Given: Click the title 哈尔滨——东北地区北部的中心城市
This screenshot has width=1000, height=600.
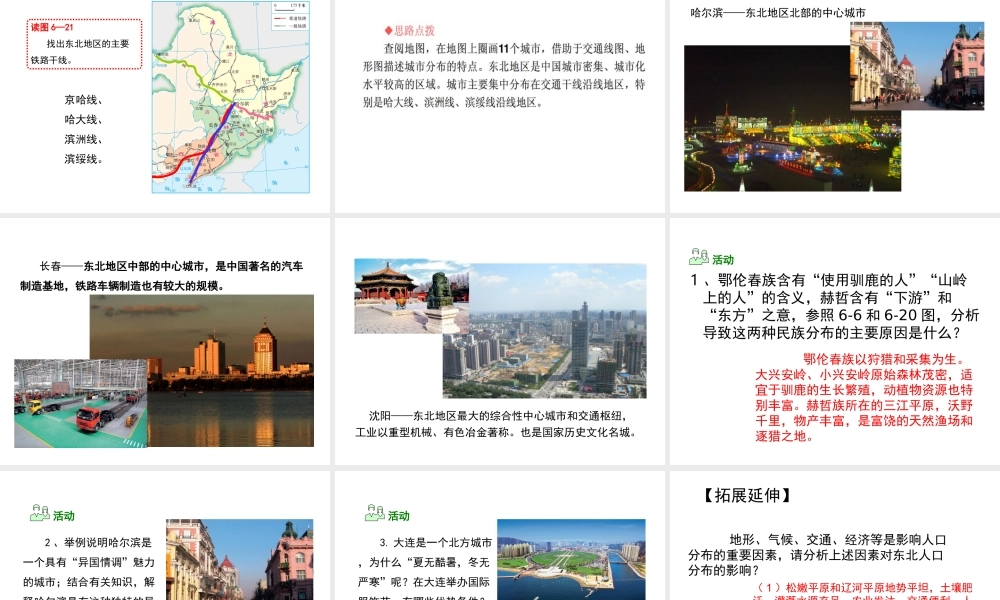Looking at the screenshot, I should tap(777, 13).
